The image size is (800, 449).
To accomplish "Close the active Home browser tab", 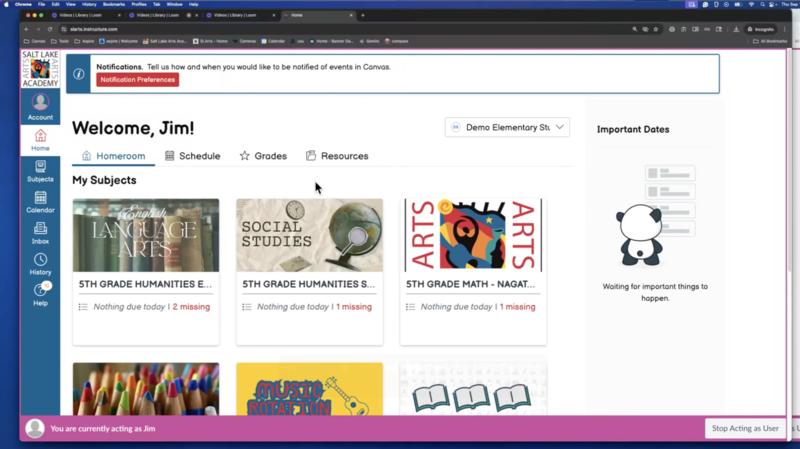I will pos(351,15).
